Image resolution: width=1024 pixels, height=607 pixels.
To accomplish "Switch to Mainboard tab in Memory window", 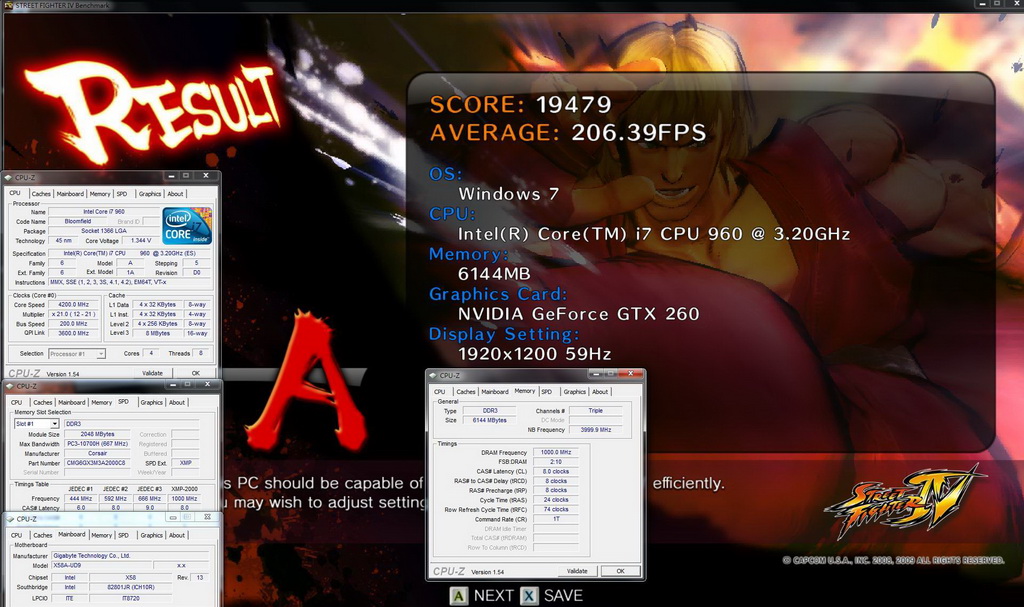I will pyautogui.click(x=494, y=392).
